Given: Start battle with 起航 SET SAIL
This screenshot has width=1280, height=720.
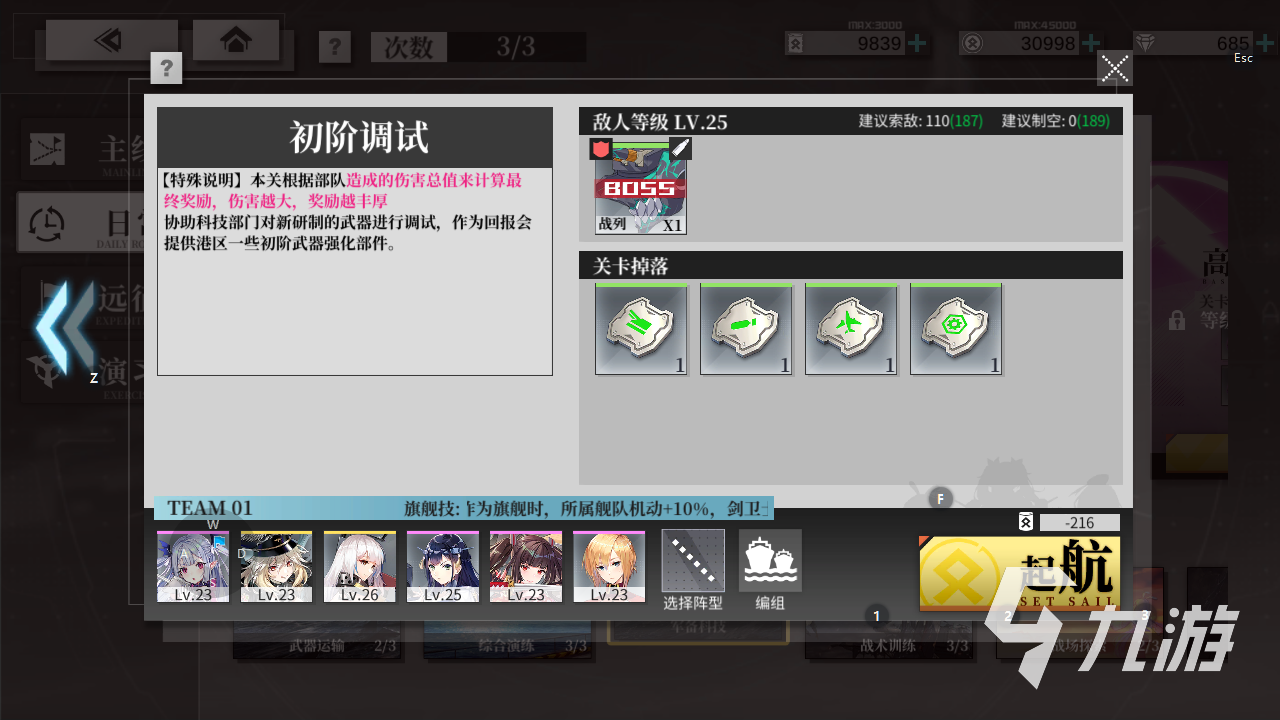Looking at the screenshot, I should [1020, 573].
